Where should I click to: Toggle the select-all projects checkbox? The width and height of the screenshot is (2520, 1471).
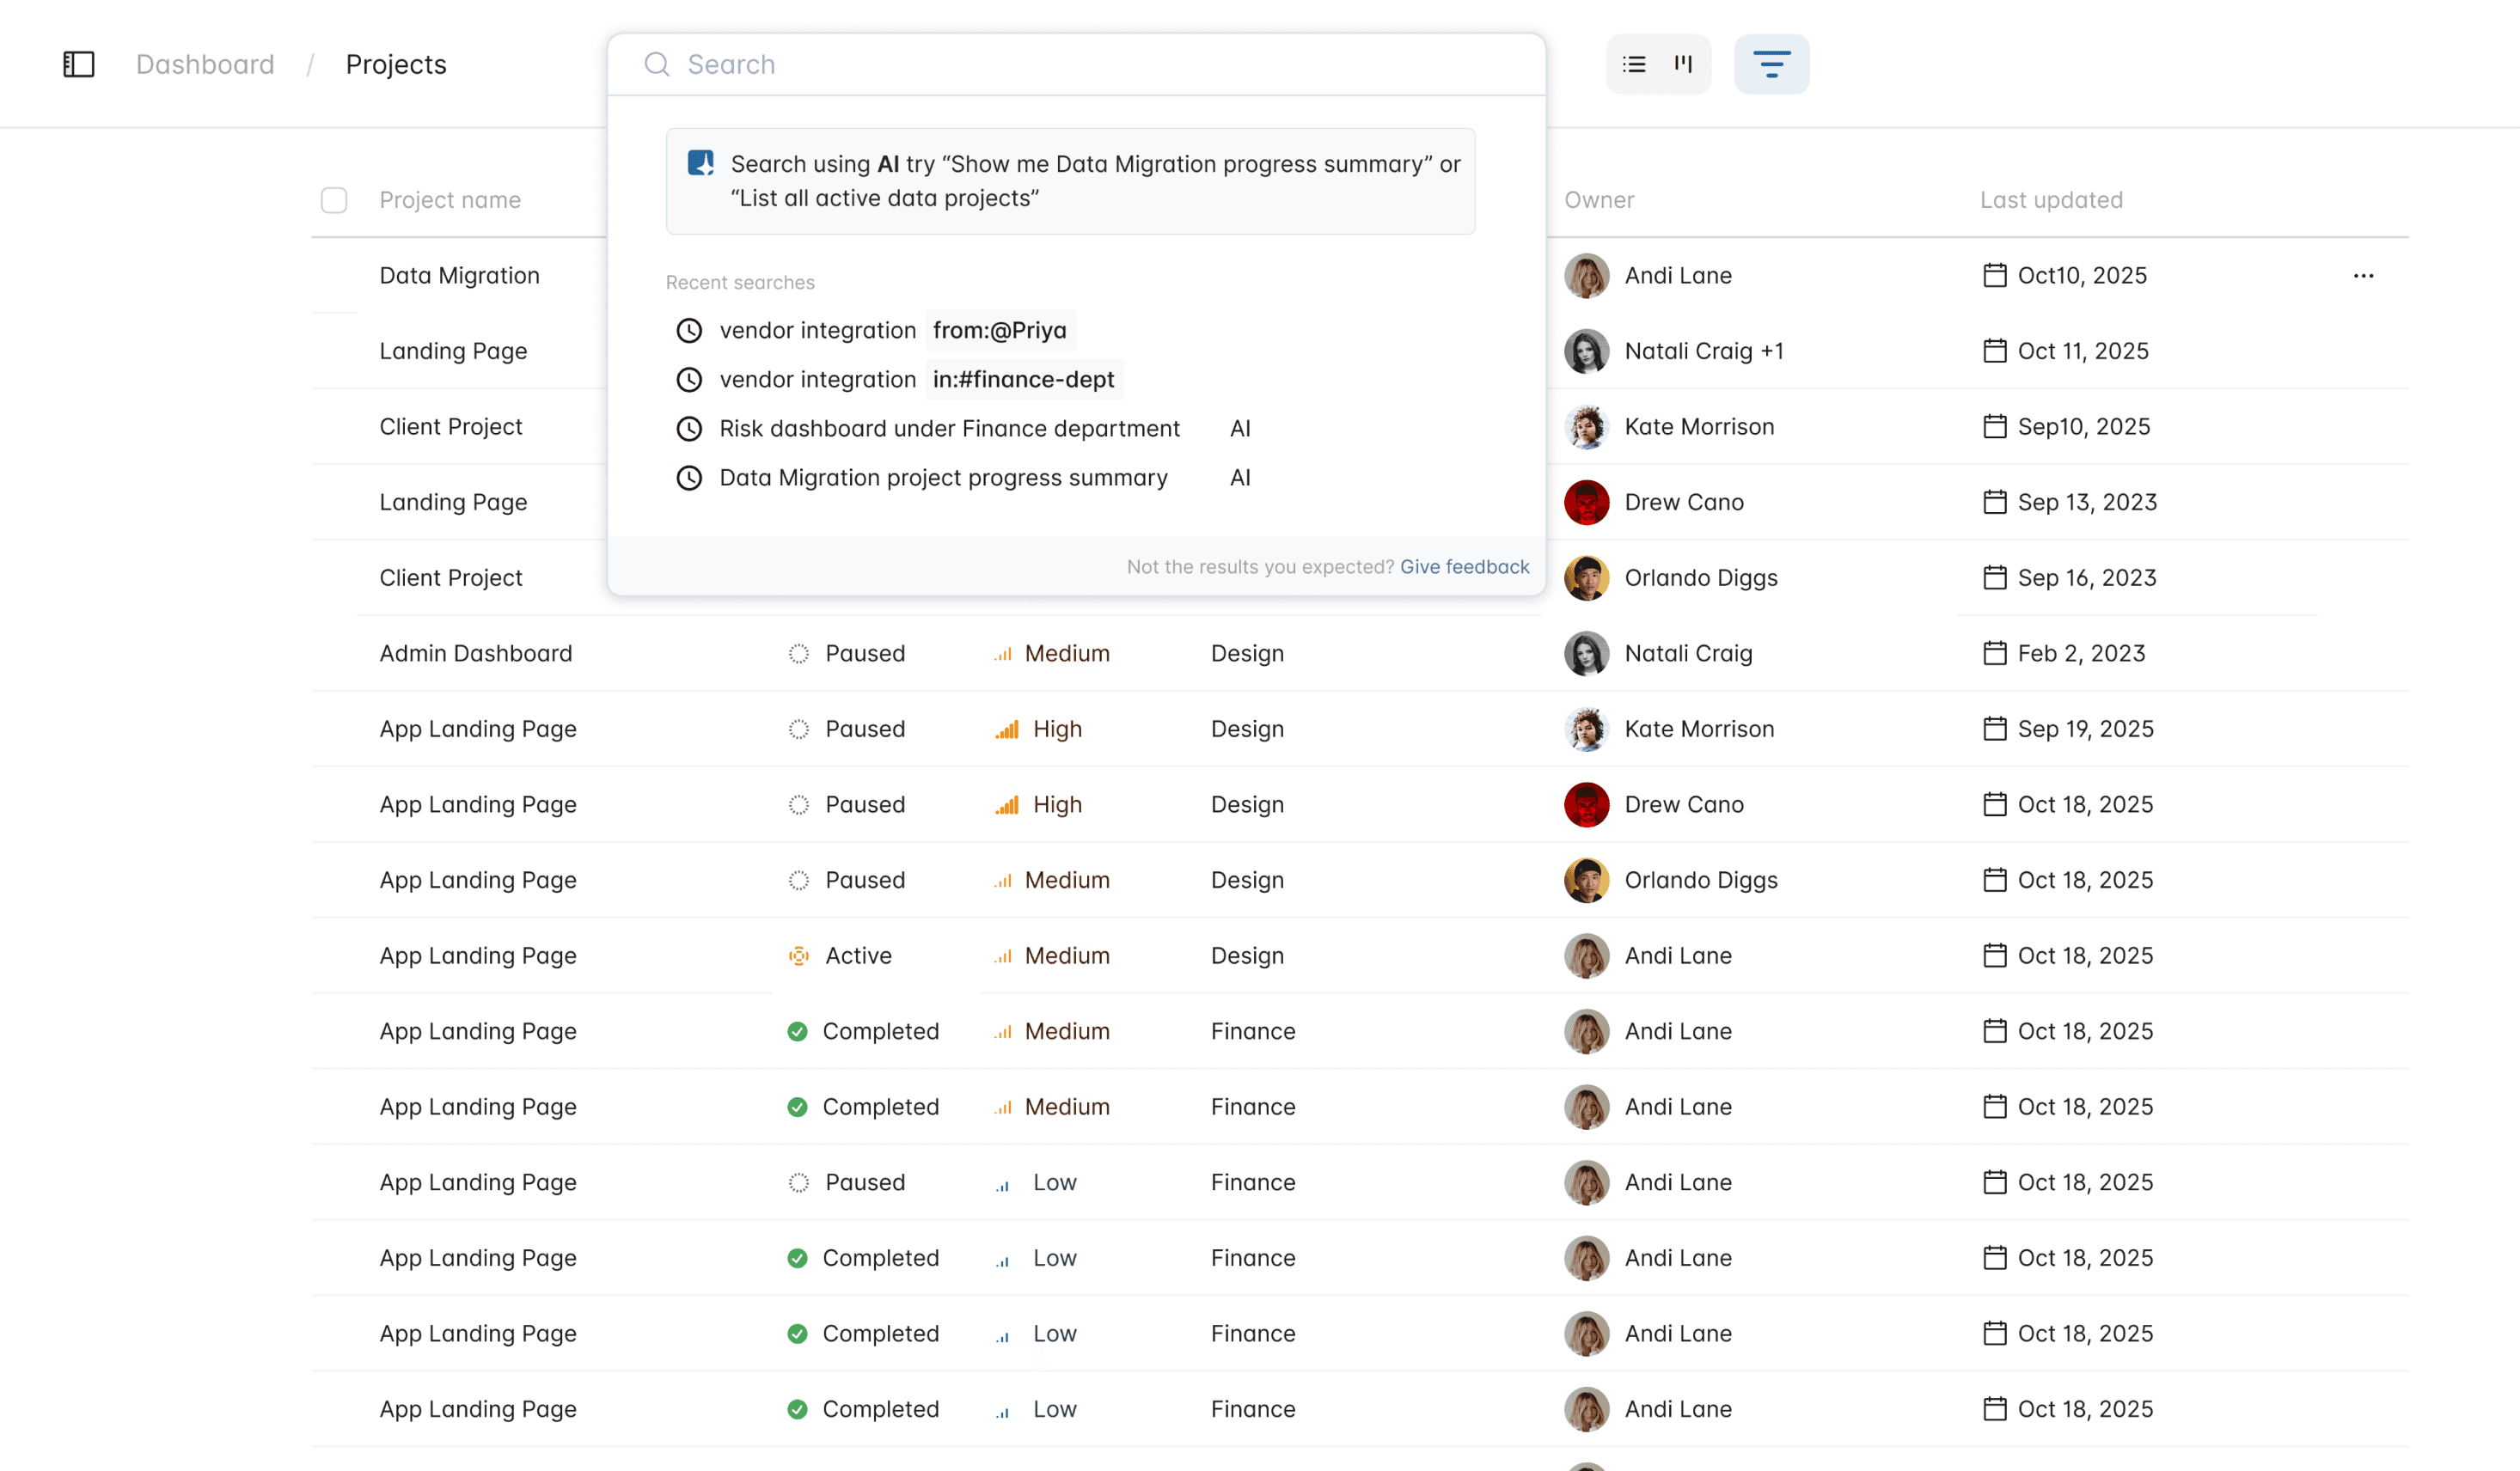[x=334, y=200]
